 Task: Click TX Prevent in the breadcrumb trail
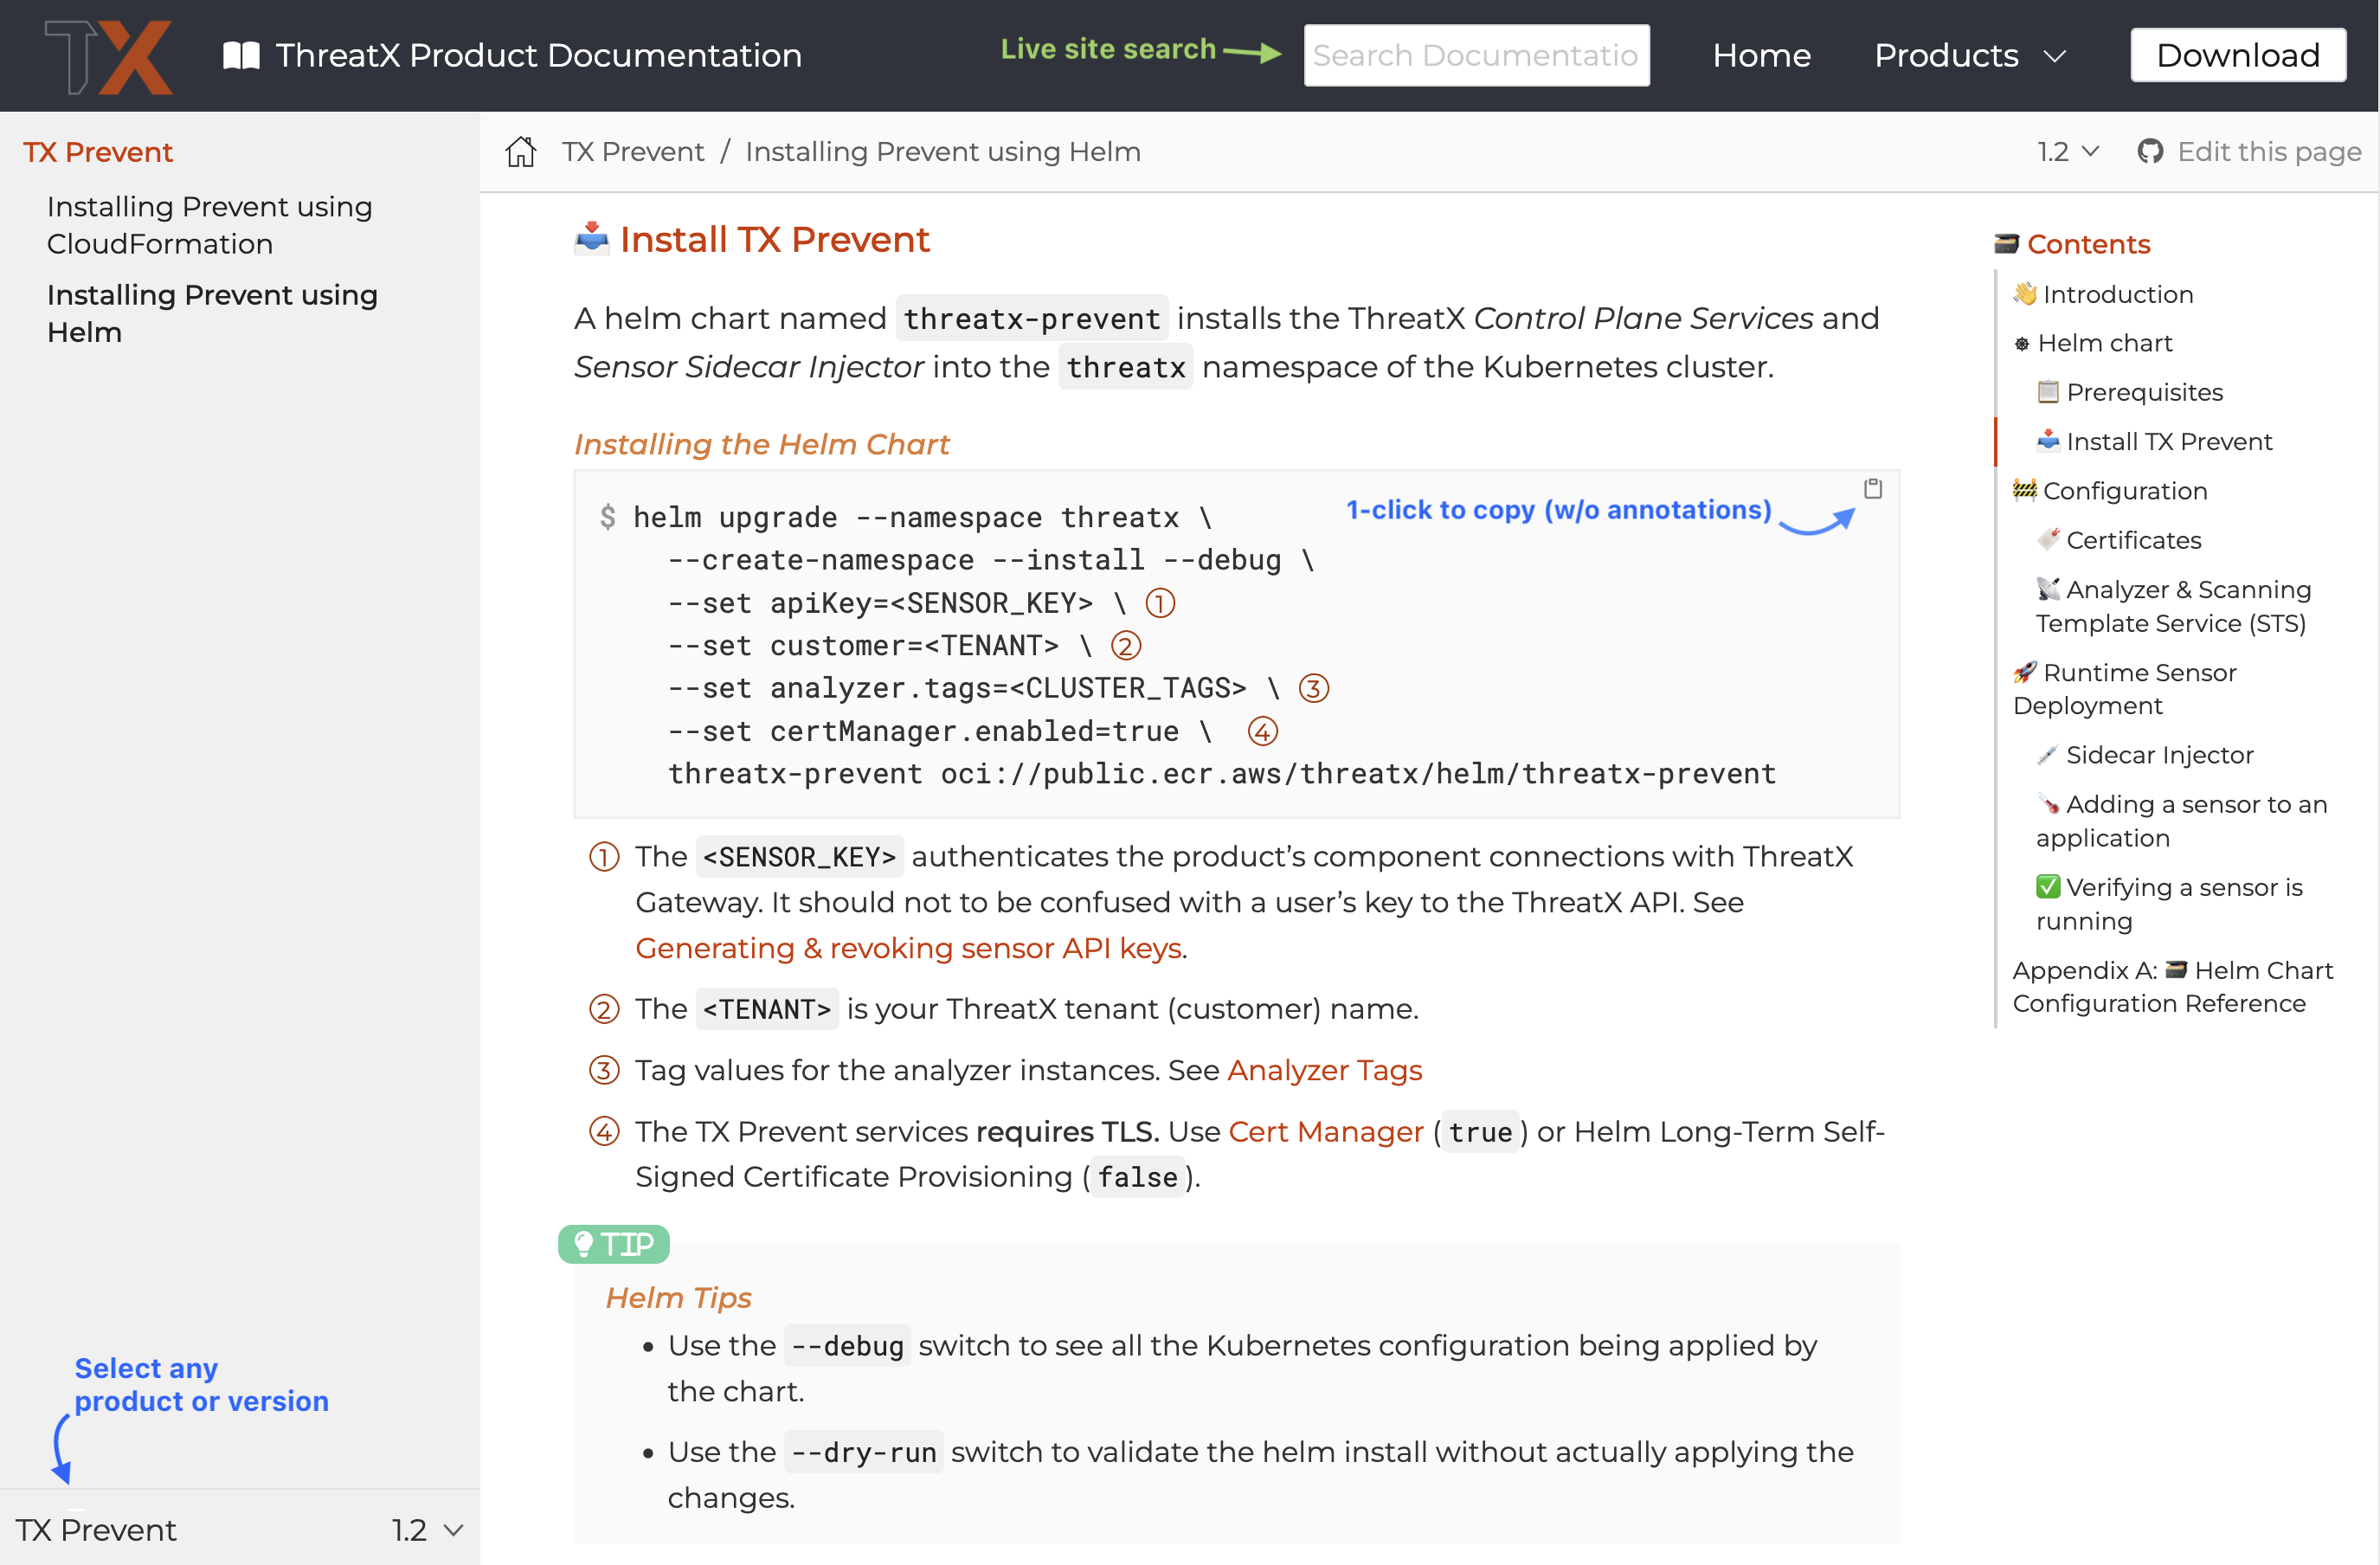click(x=633, y=151)
